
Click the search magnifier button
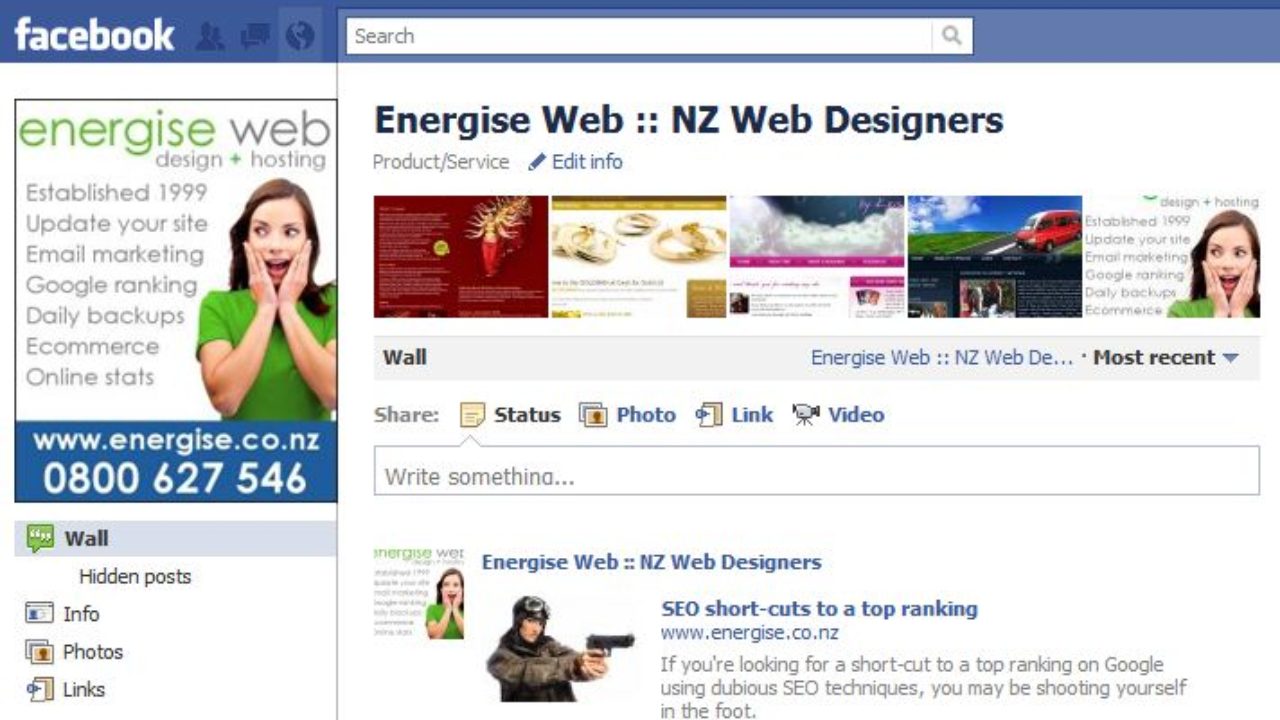point(952,36)
